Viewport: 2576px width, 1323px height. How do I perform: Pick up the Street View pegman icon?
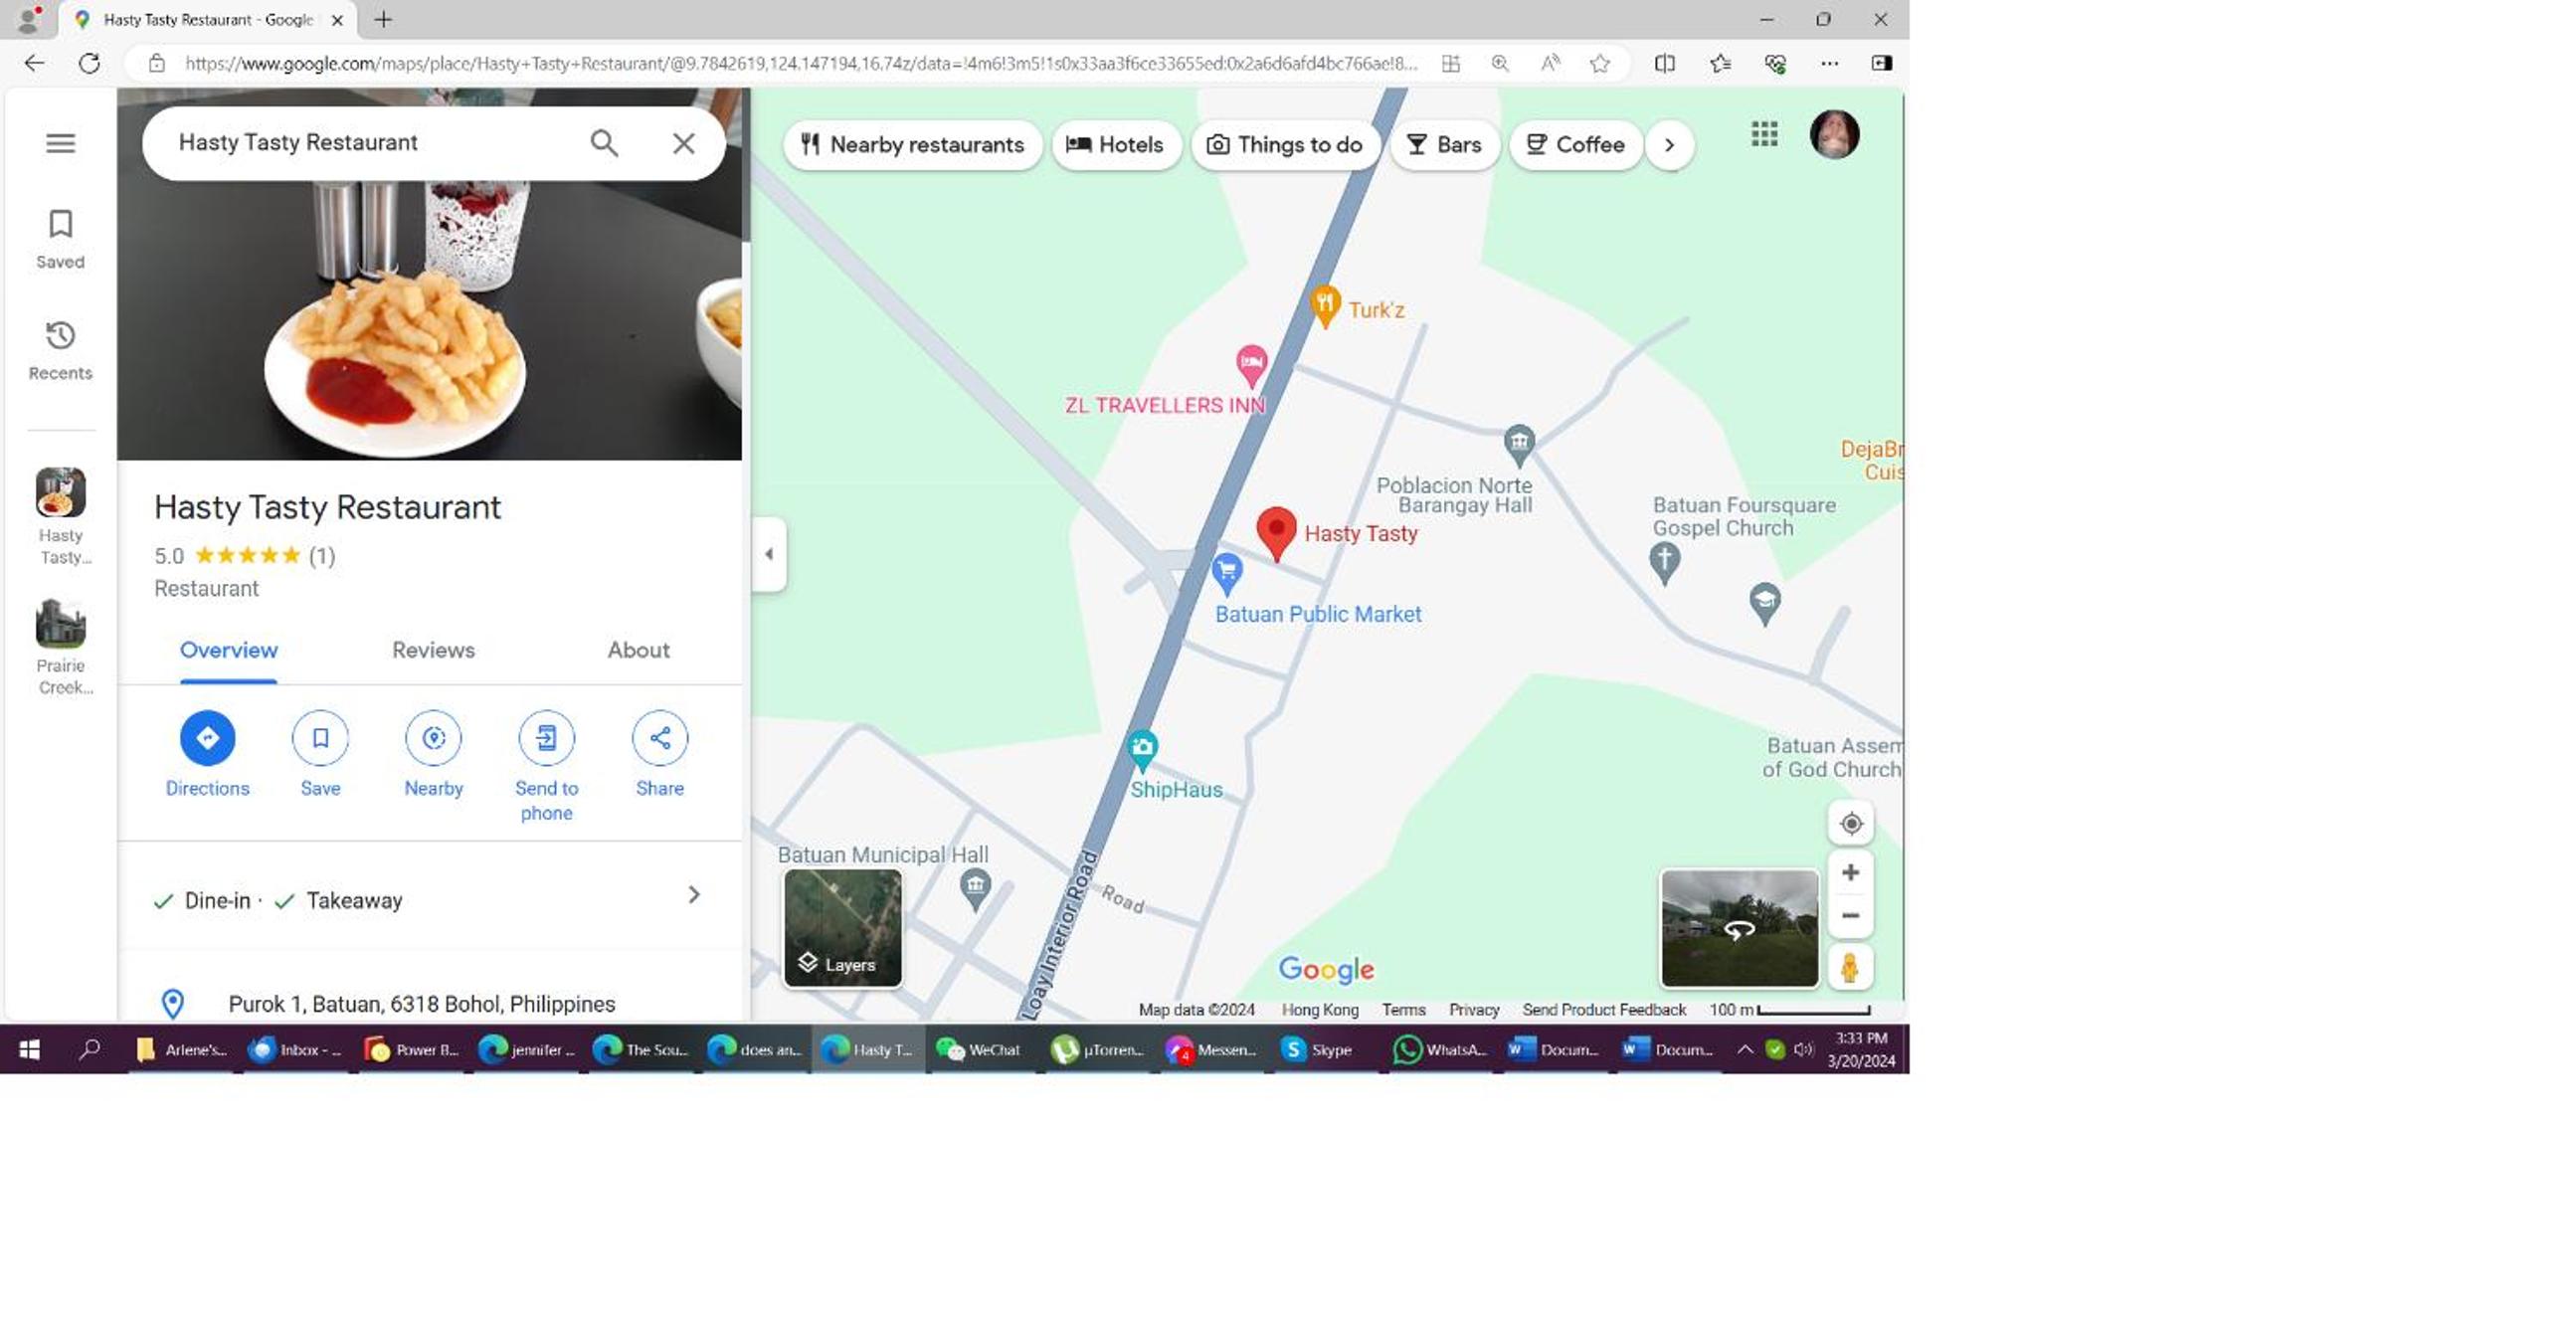click(x=1850, y=968)
